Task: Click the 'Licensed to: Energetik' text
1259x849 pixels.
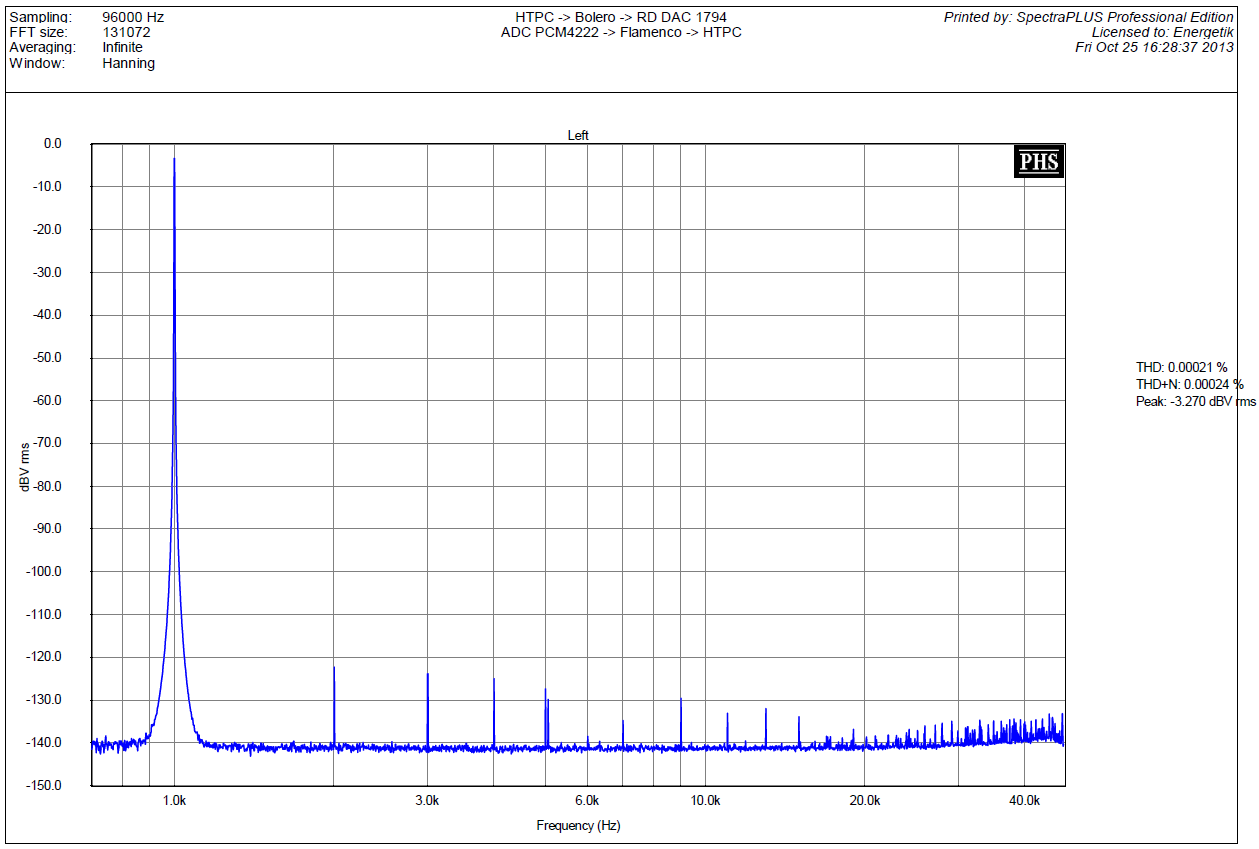Action: pos(1163,32)
